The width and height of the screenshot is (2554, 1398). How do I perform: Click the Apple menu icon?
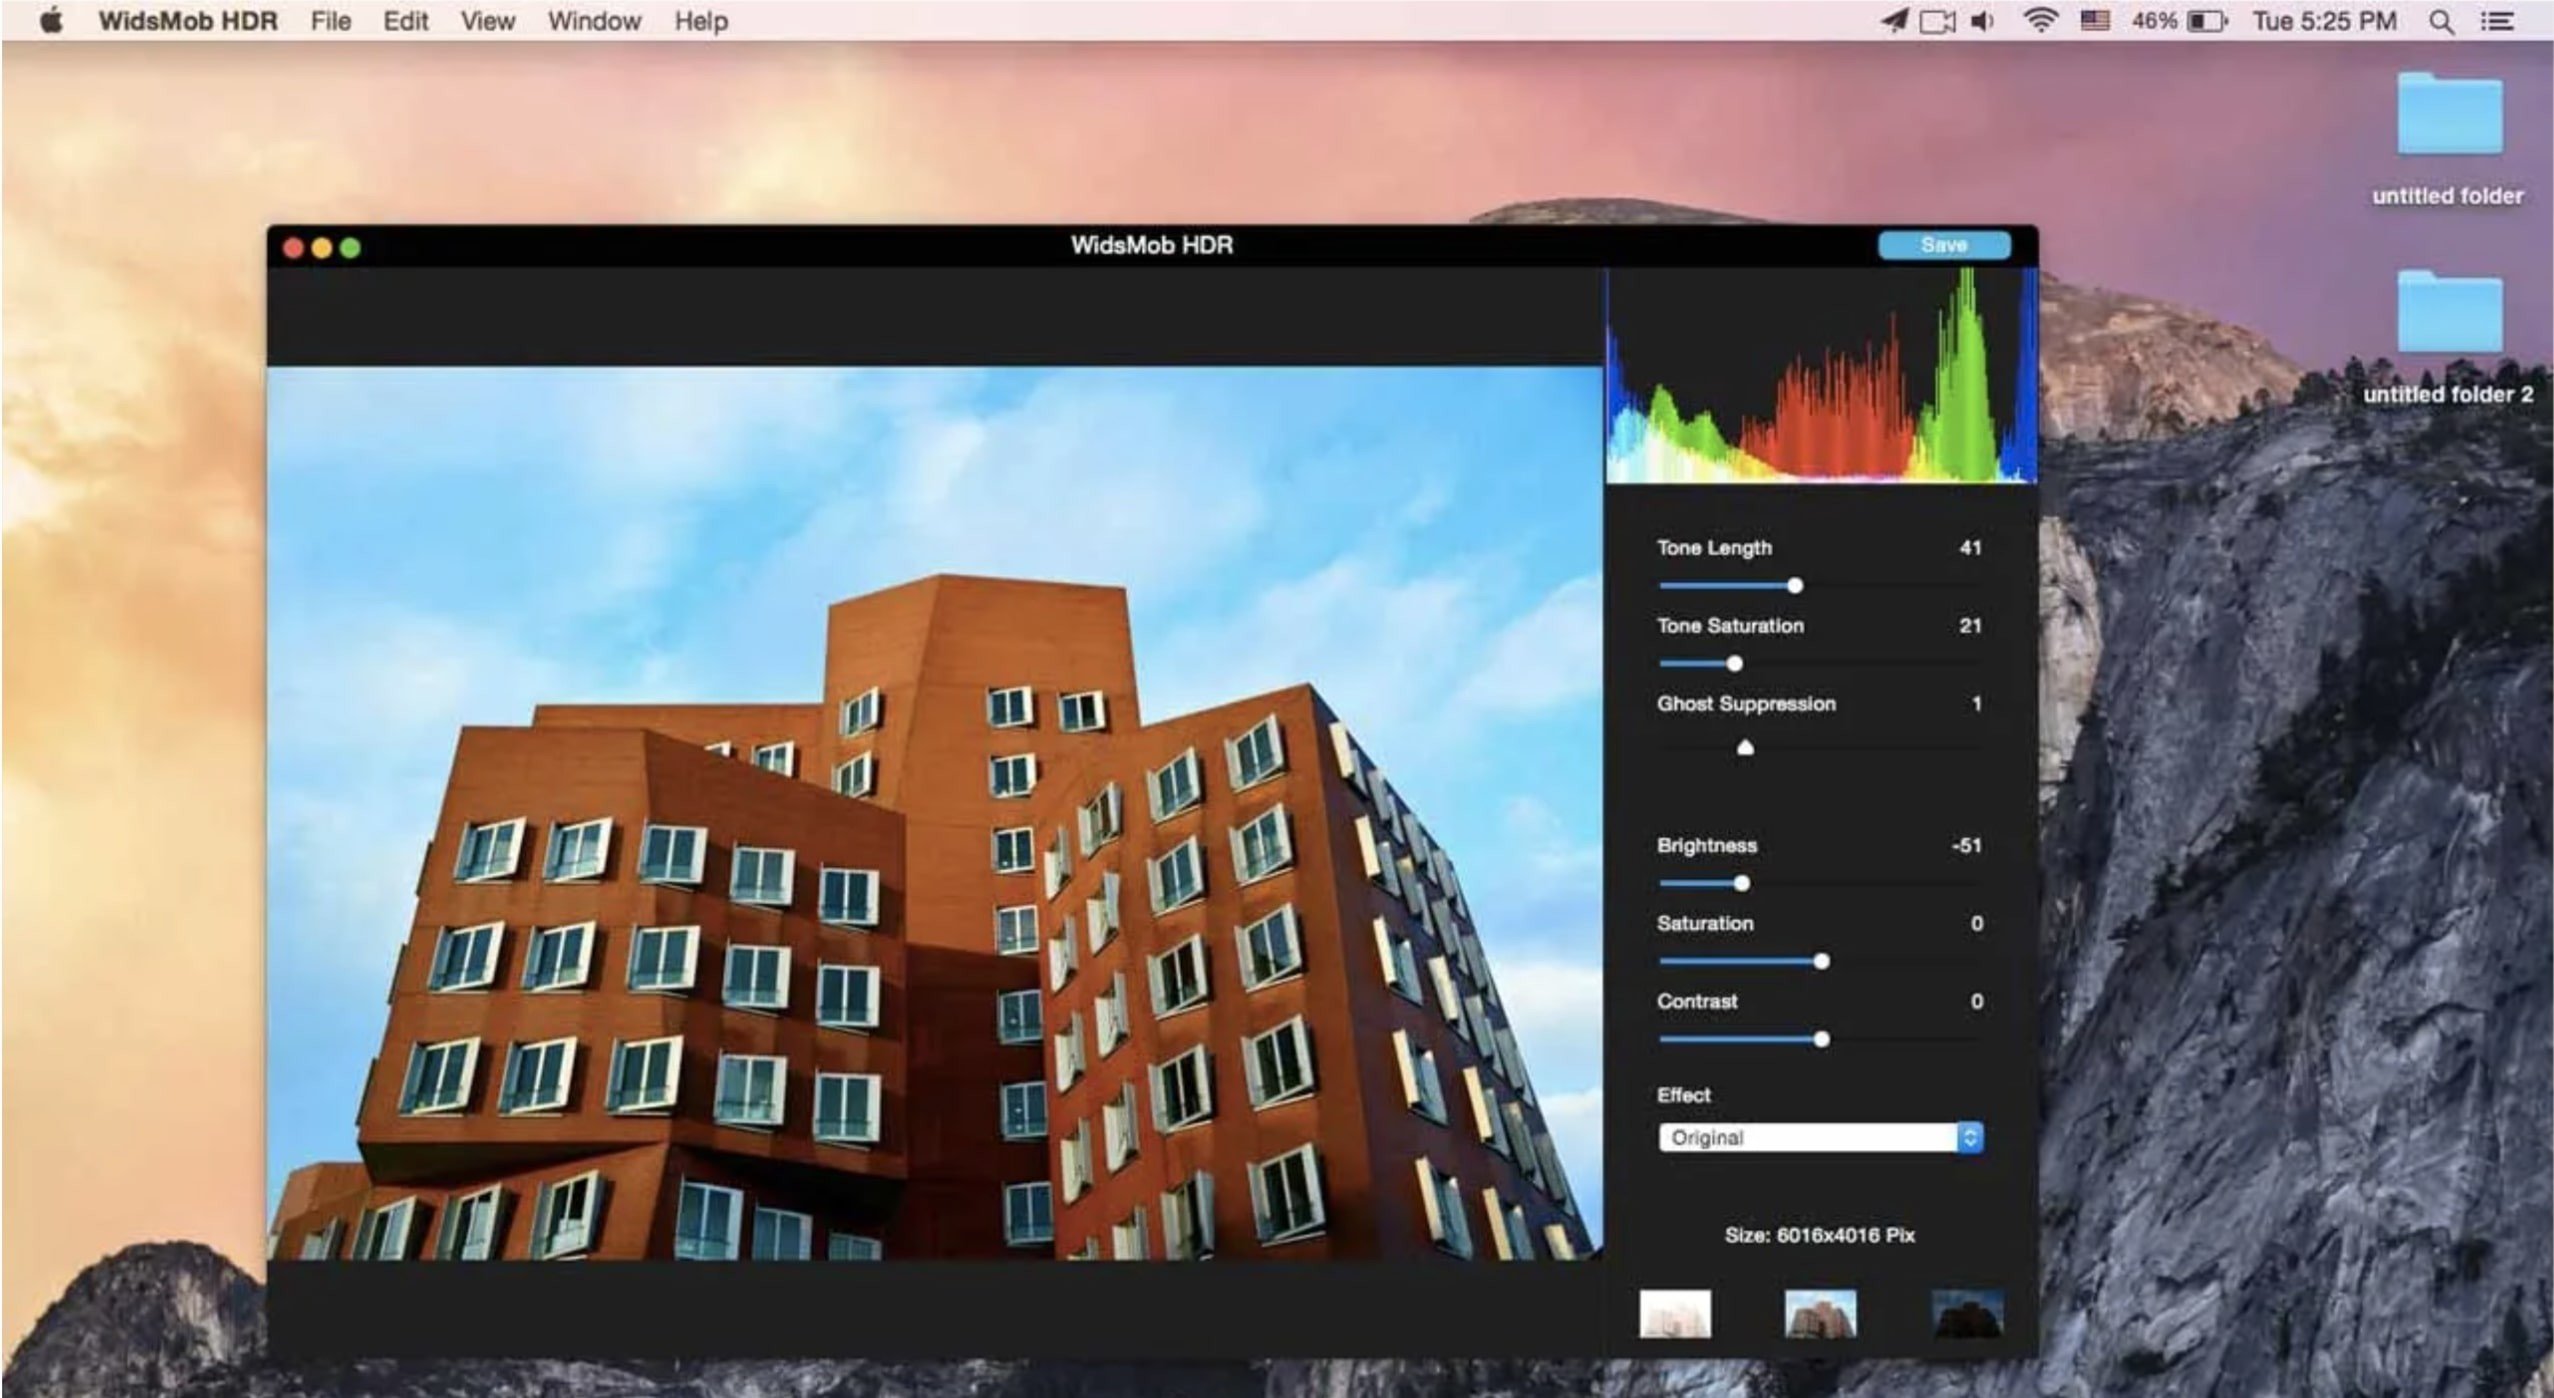[51, 21]
